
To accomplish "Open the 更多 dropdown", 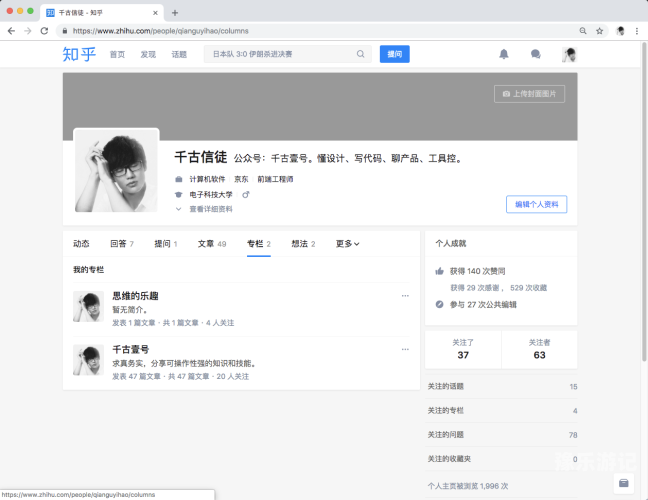I will 347,244.
